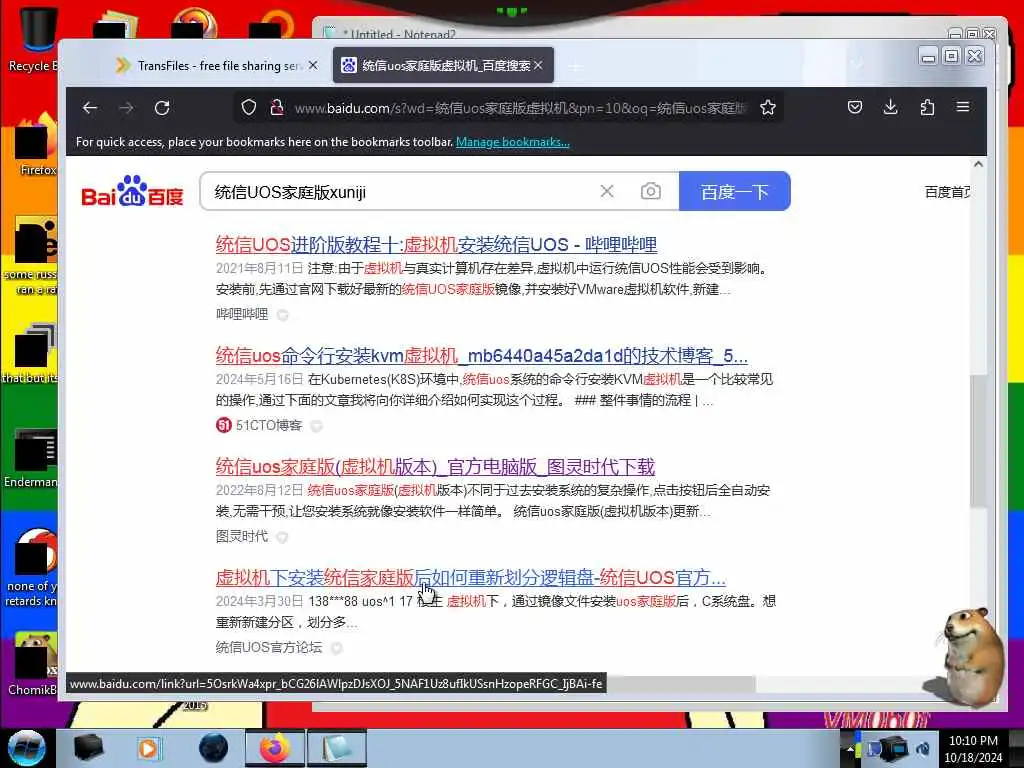The image size is (1024, 768).
Task: Open the Pocket save icon
Action: [x=855, y=107]
